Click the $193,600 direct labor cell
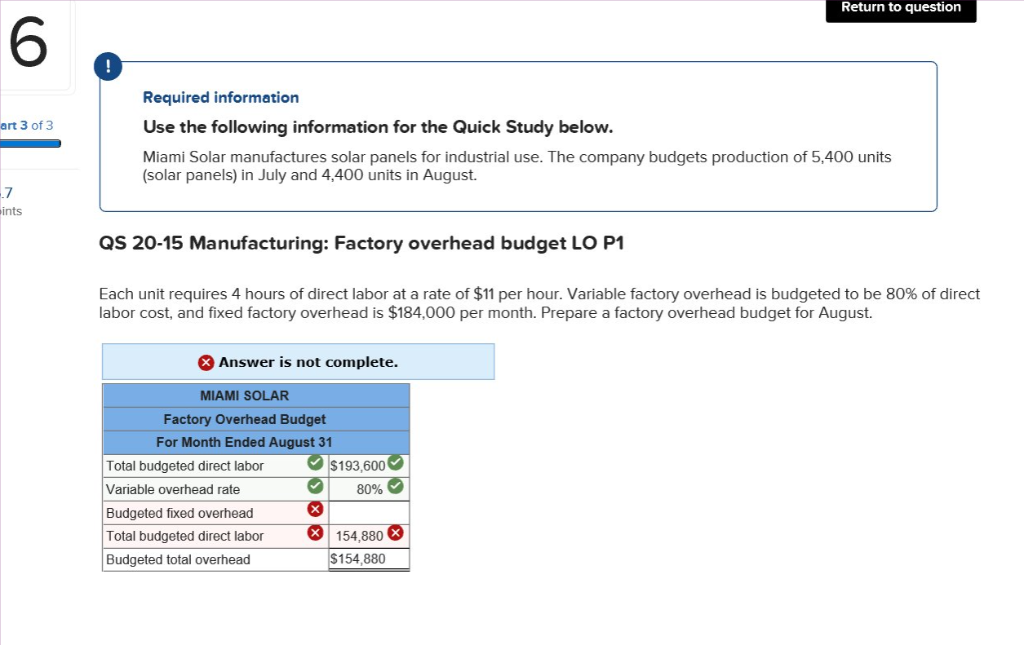This screenshot has width=1024, height=645. pos(369,465)
